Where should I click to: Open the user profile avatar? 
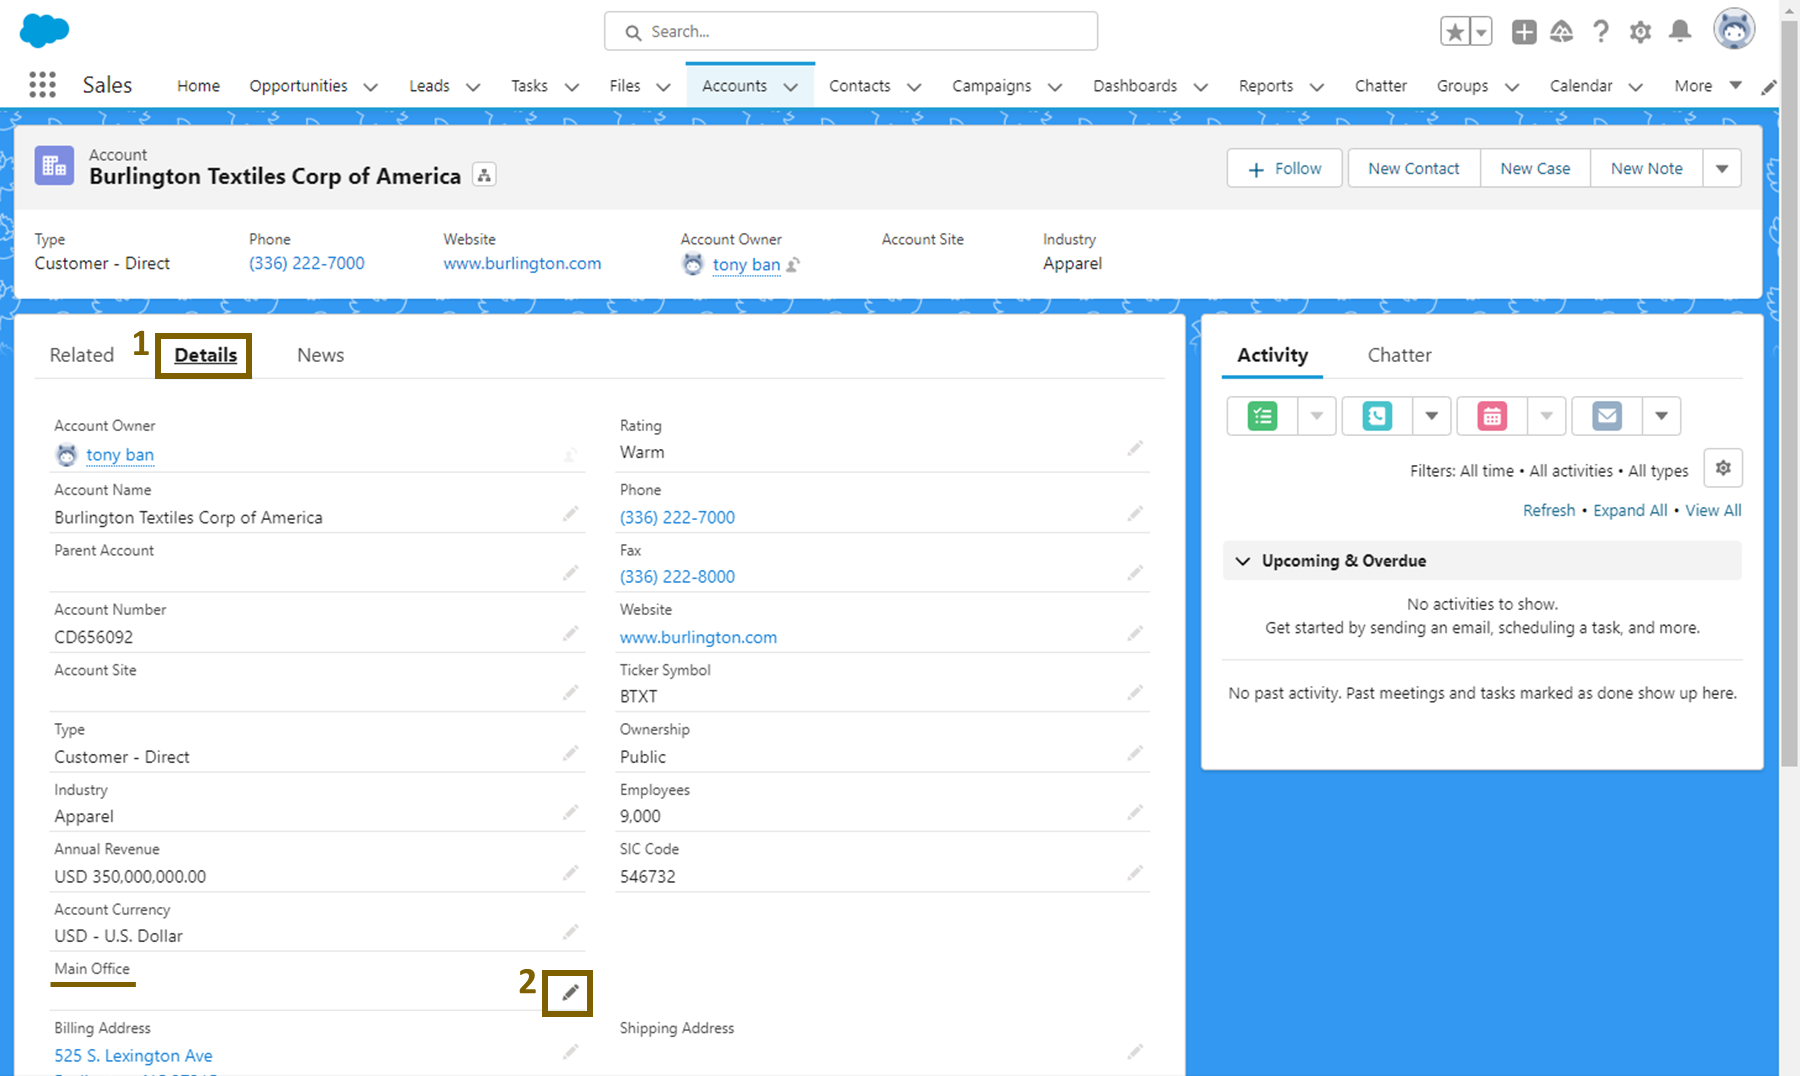pos(1734,29)
